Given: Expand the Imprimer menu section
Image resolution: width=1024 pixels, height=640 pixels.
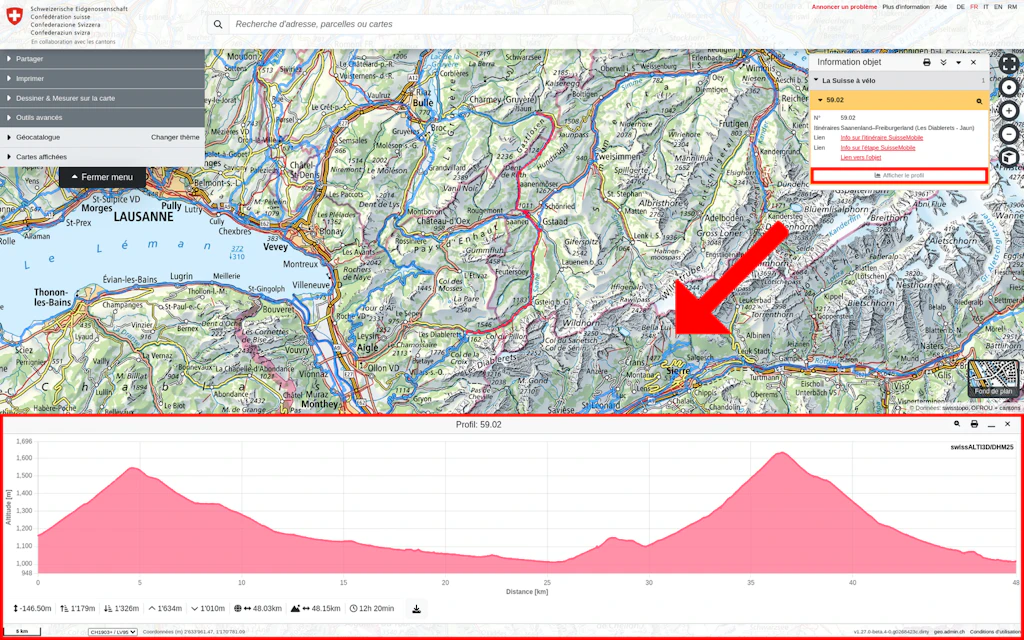Looking at the screenshot, I should coord(103,78).
